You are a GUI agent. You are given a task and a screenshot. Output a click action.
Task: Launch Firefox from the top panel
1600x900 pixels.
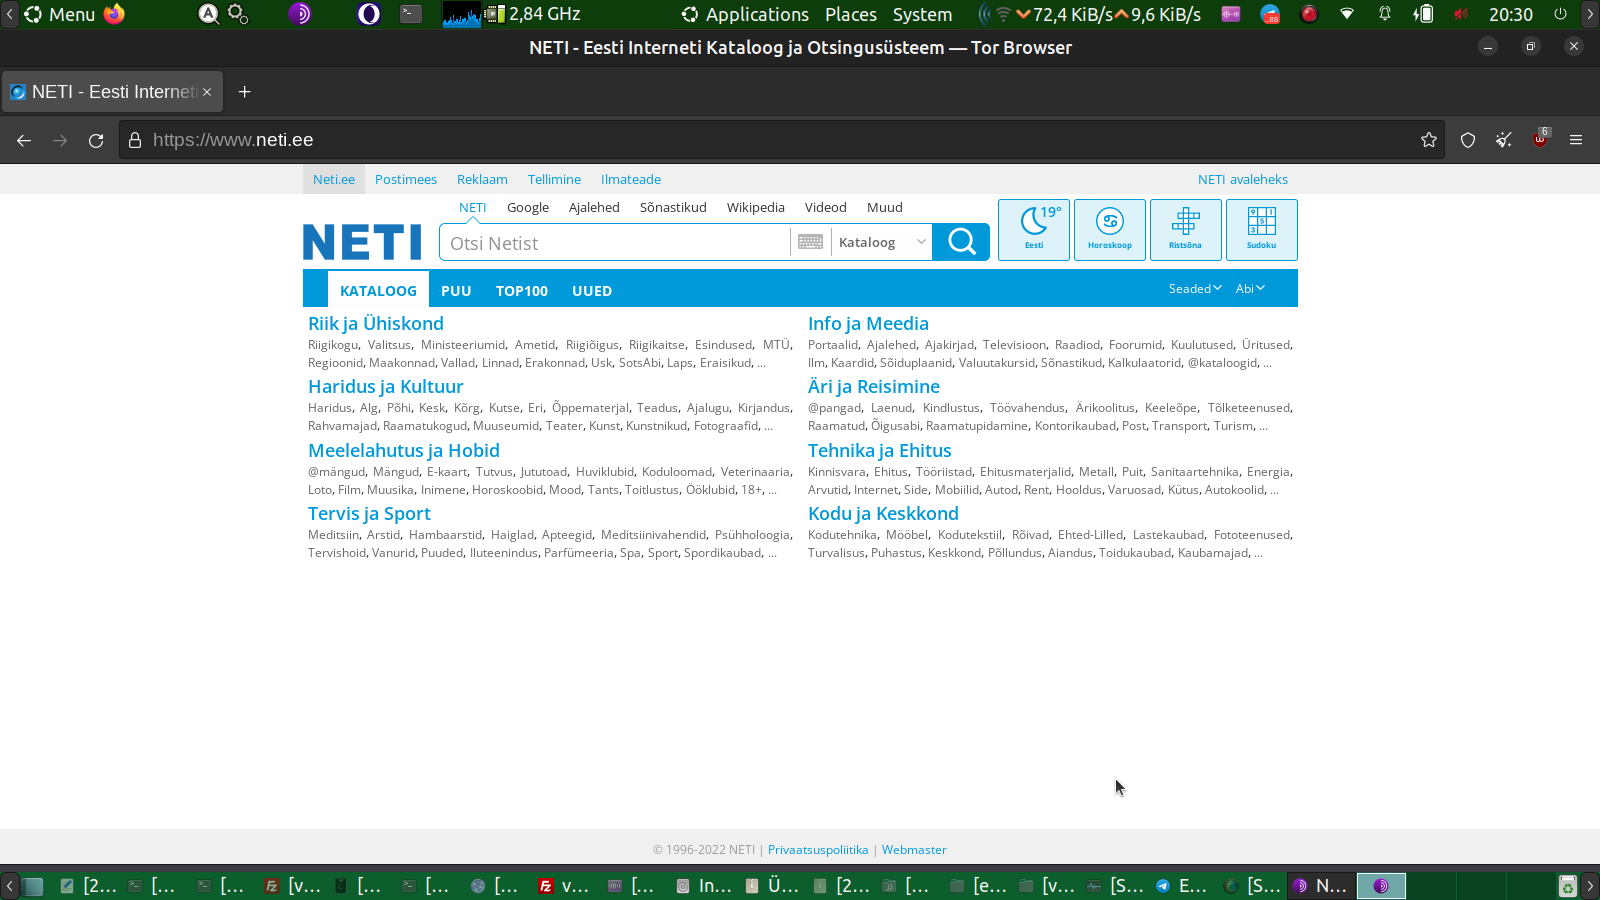point(115,14)
